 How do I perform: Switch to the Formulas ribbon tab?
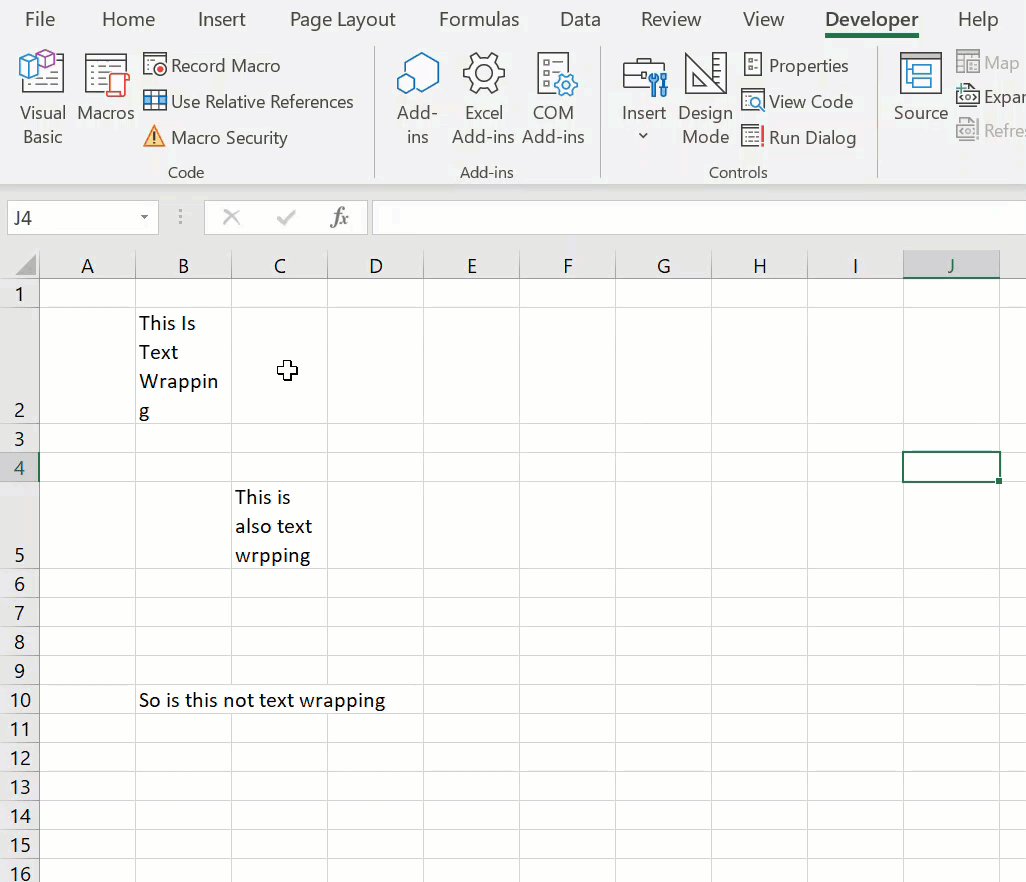tap(479, 19)
